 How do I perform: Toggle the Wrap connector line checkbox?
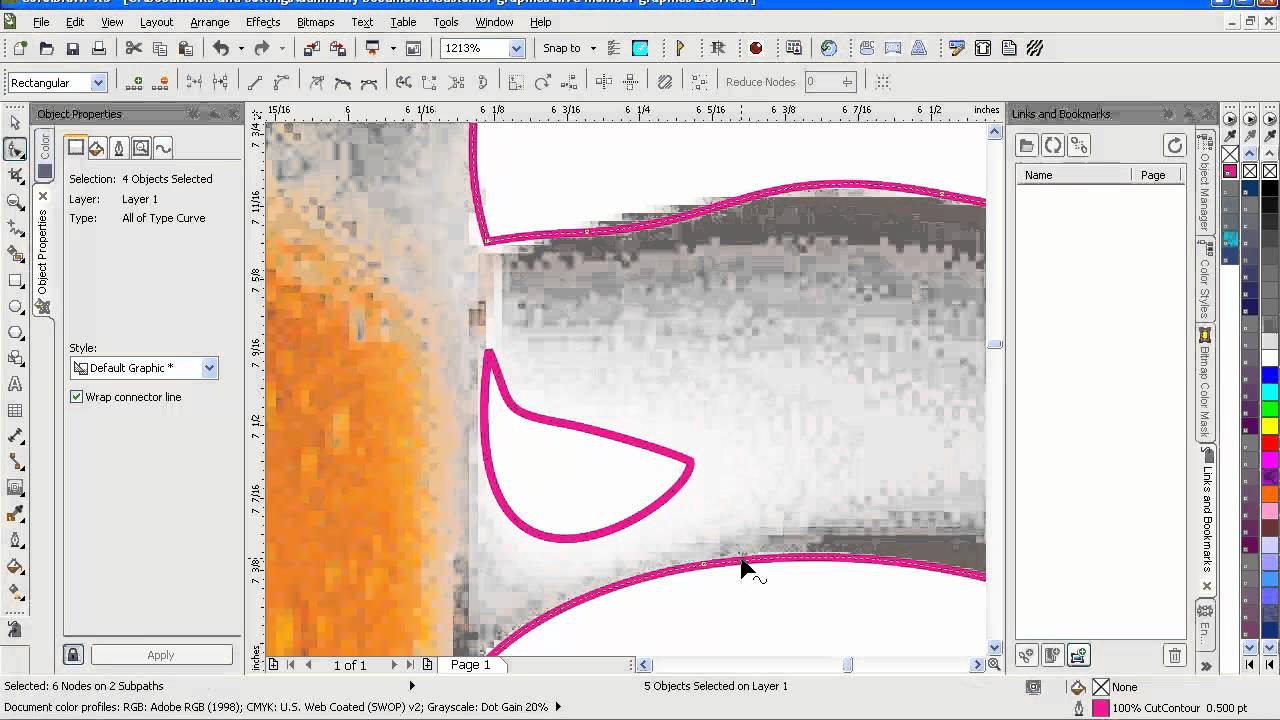pos(76,397)
